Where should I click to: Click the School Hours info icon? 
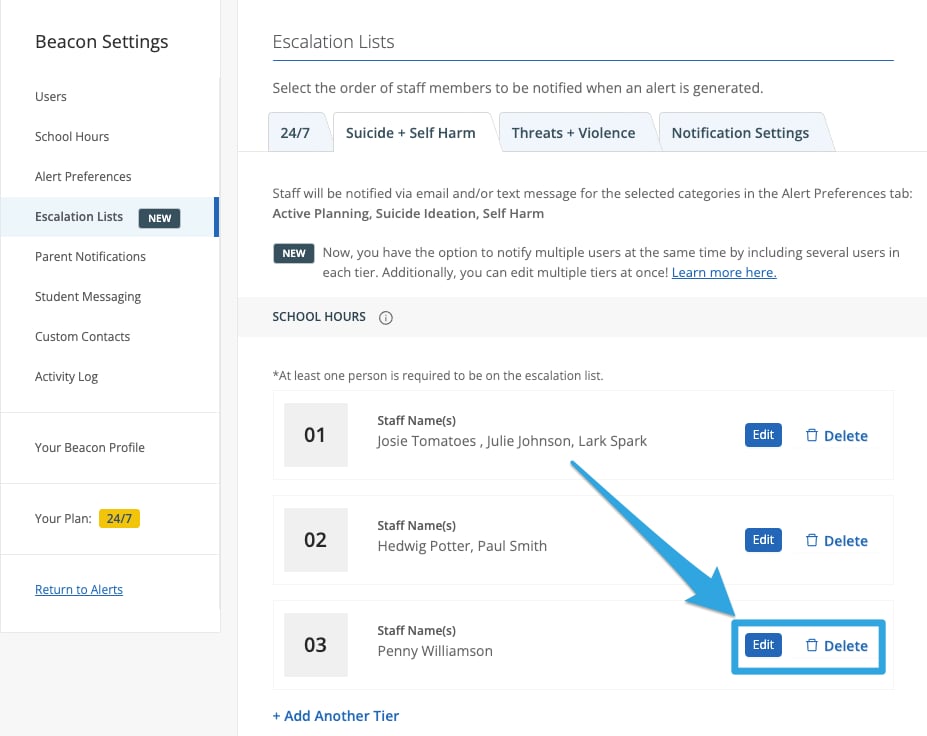[x=385, y=317]
